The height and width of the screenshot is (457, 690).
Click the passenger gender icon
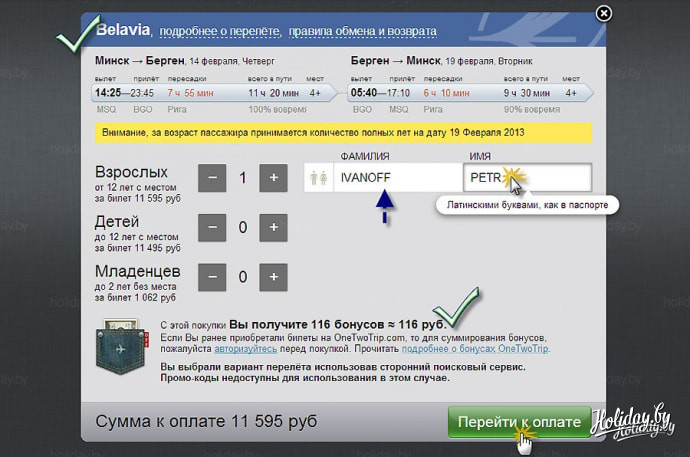coord(319,179)
